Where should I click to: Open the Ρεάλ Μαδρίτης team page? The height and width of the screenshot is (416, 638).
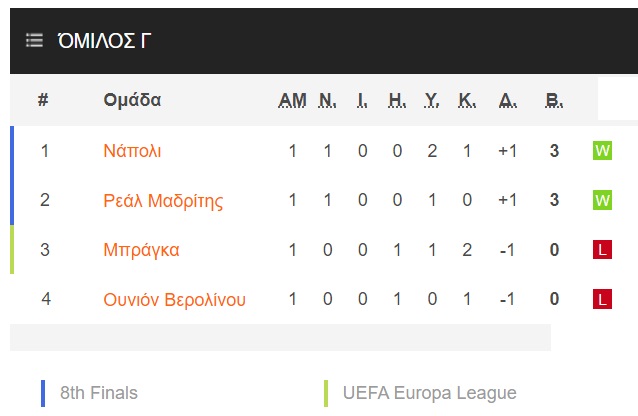coord(163,200)
